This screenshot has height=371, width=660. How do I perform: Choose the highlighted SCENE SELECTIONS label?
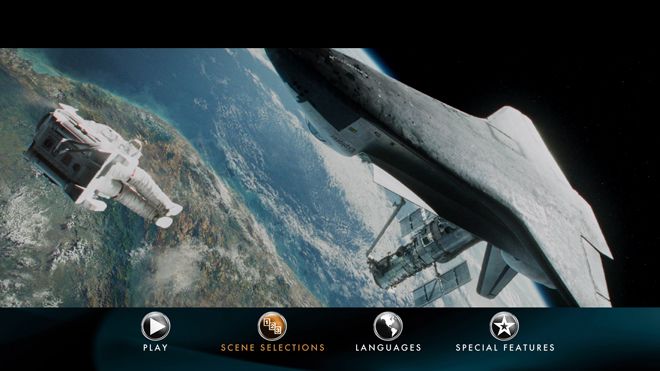point(273,348)
